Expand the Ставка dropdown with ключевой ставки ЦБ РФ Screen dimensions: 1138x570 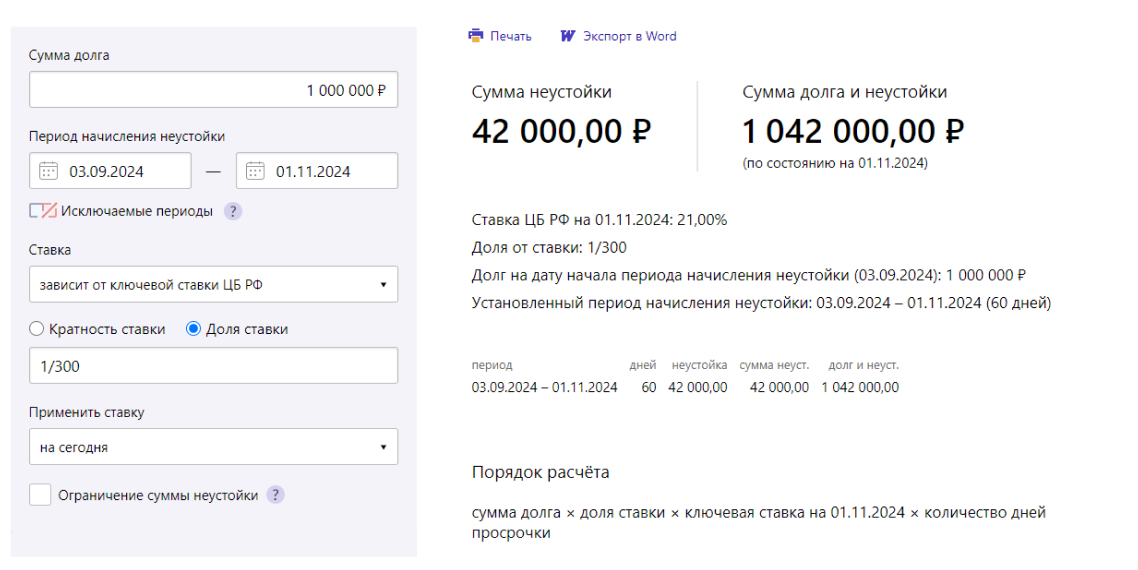(x=213, y=284)
